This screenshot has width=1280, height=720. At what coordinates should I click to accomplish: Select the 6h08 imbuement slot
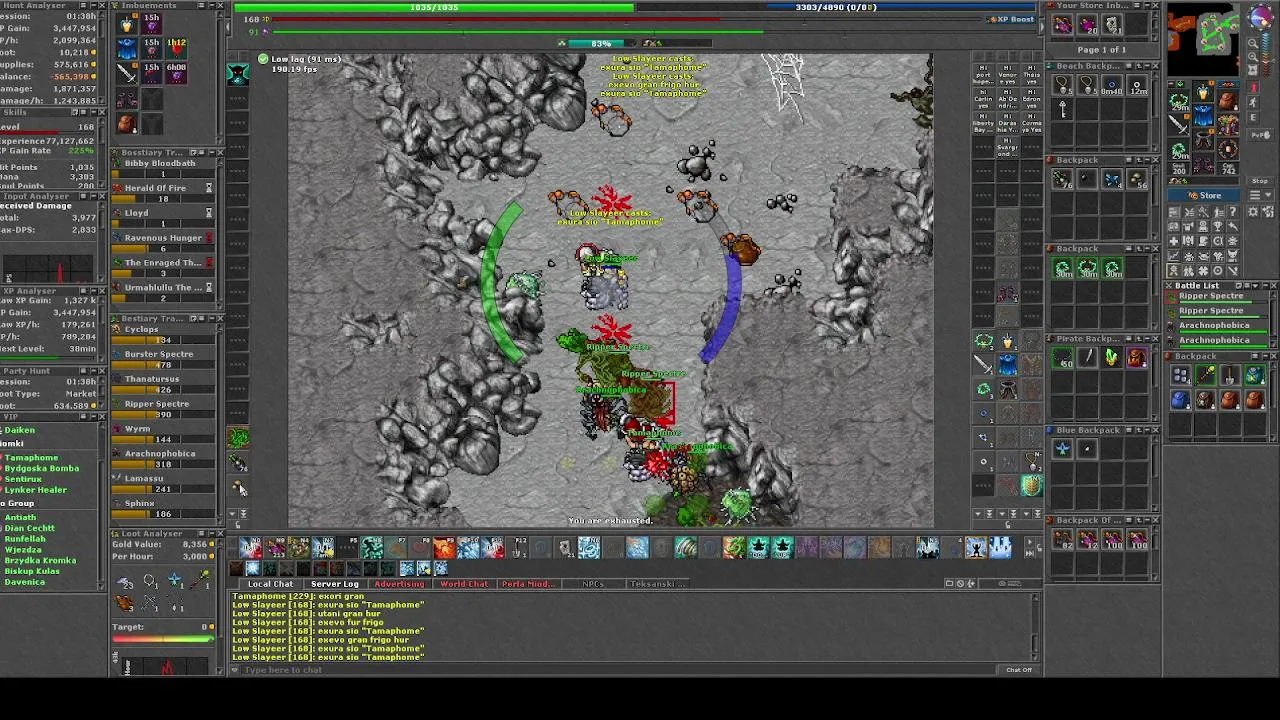176,72
